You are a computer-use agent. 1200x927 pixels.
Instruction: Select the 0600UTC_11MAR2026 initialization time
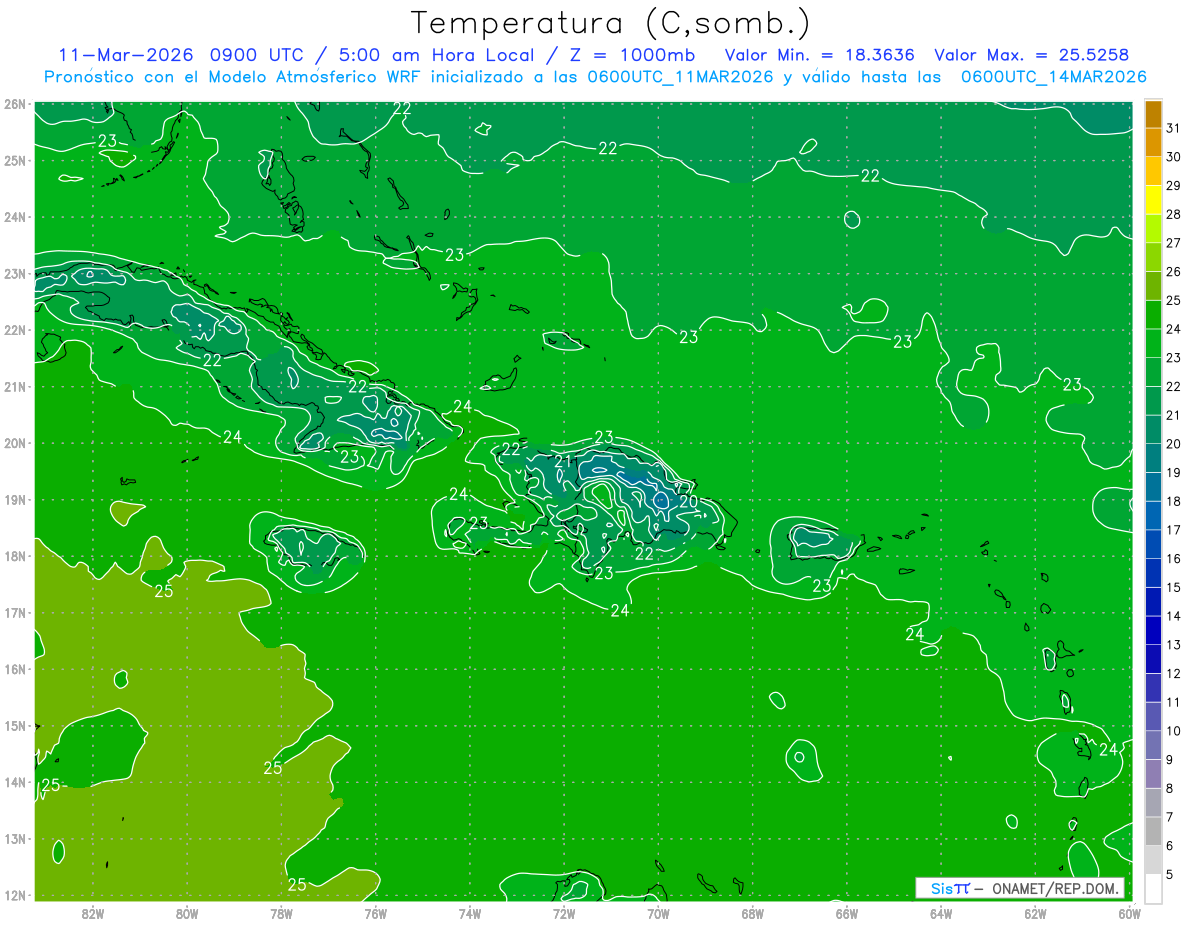click(x=680, y=77)
